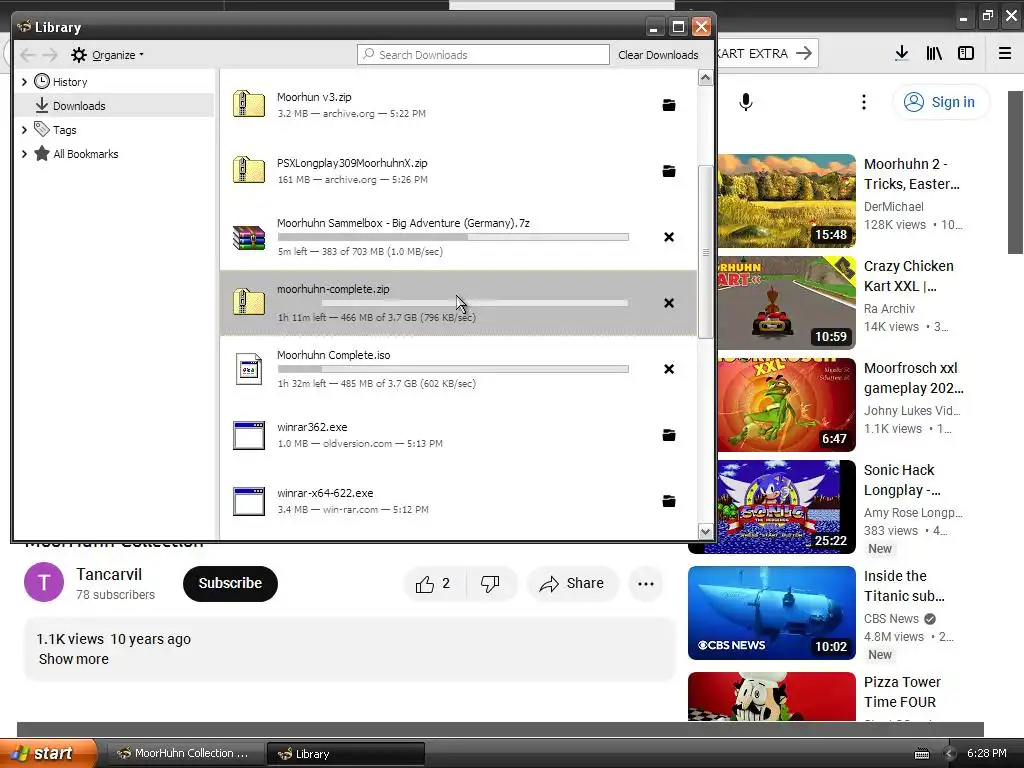Click the PSXLongplay309MoorhuhnX.zip file icon
Viewport: 1024px width, 768px height.
pyautogui.click(x=249, y=170)
